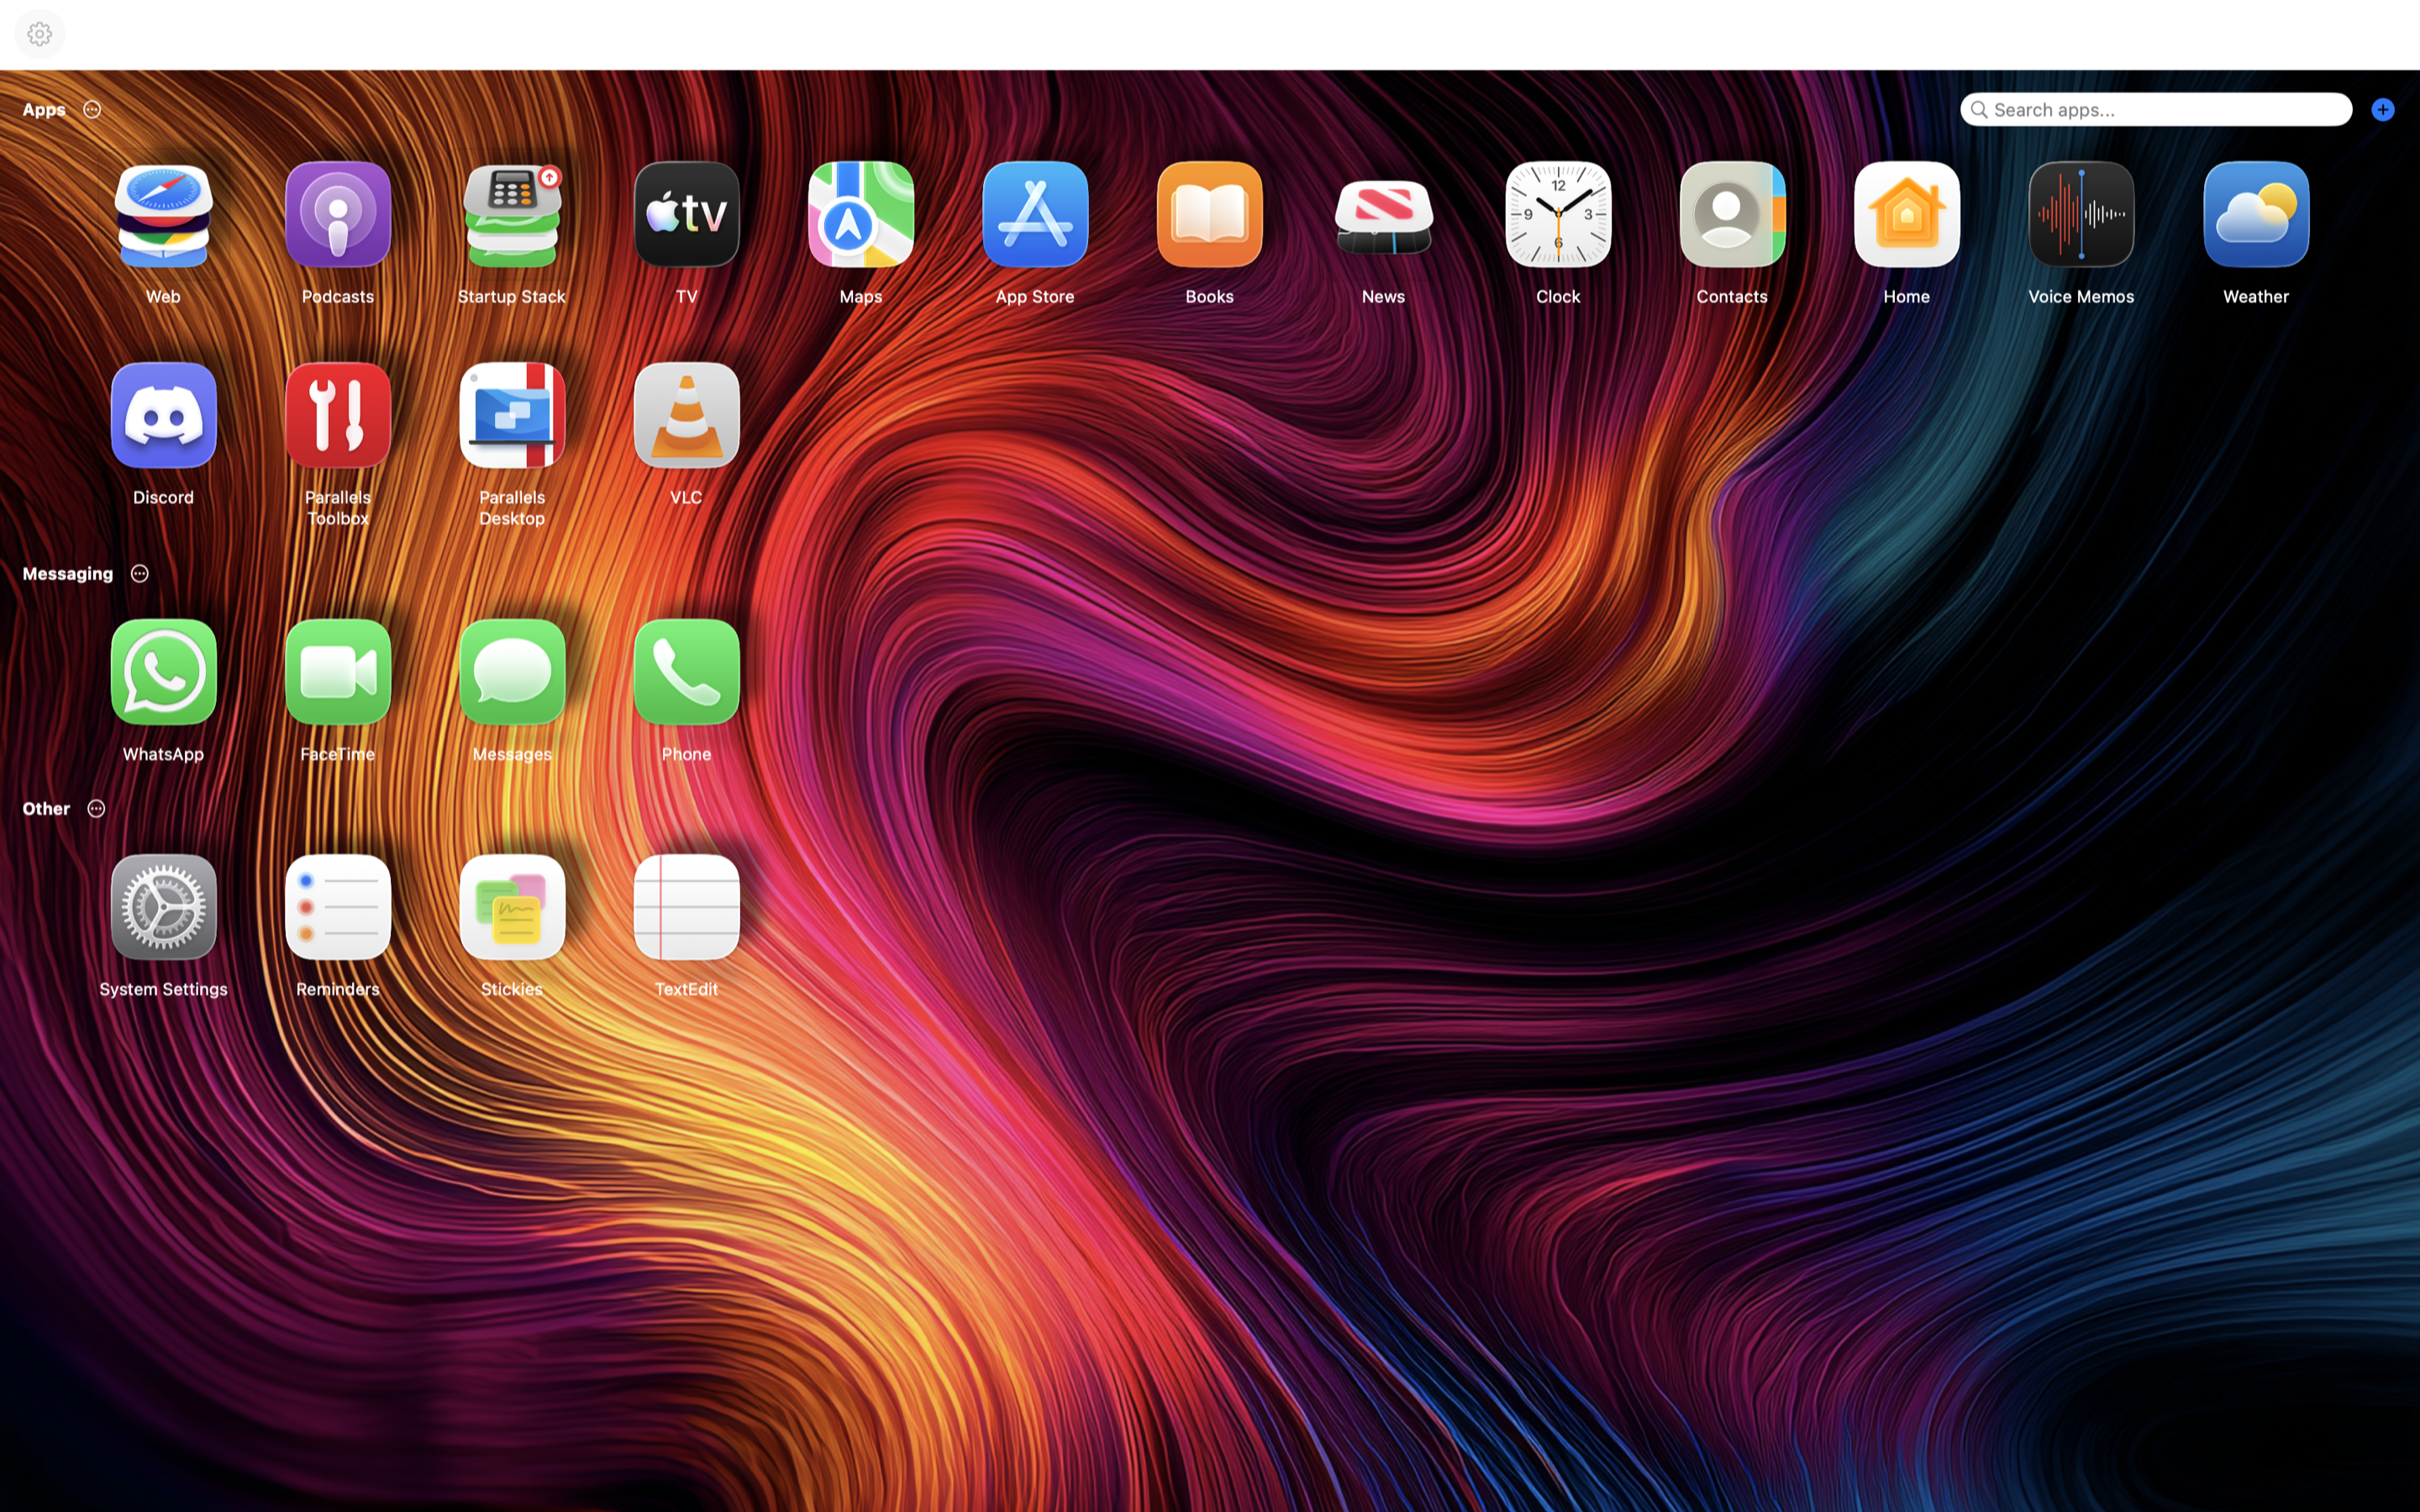Open the Safari Web app
The image size is (2420, 1512).
click(x=163, y=214)
